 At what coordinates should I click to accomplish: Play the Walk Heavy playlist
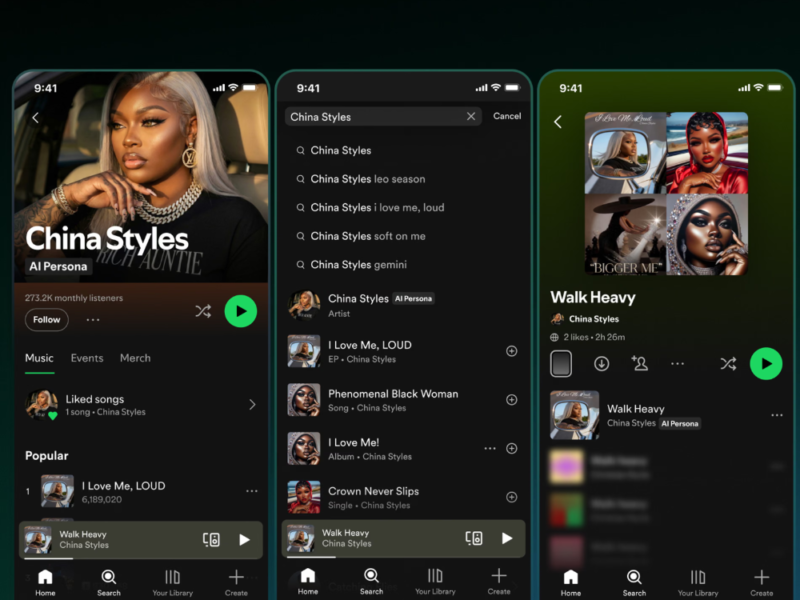click(x=766, y=364)
